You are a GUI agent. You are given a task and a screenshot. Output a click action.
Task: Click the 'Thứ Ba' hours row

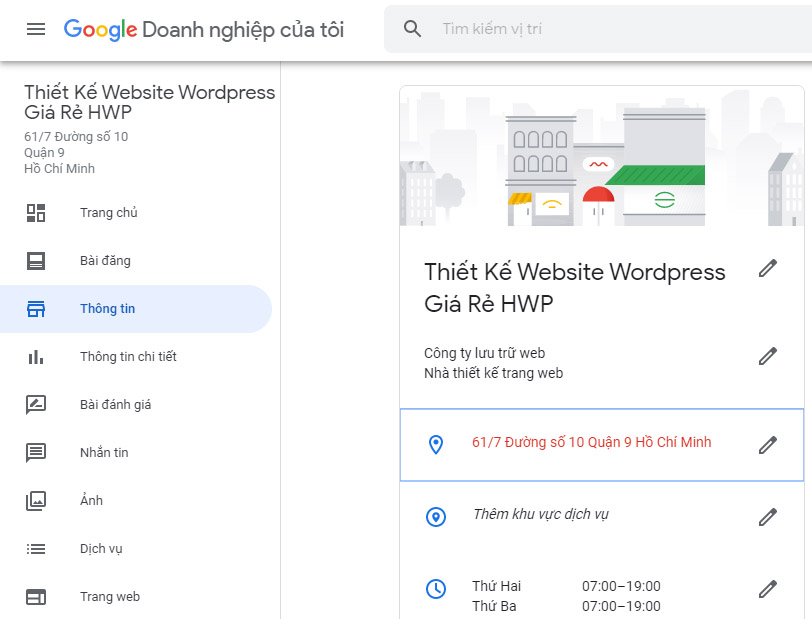(566, 607)
